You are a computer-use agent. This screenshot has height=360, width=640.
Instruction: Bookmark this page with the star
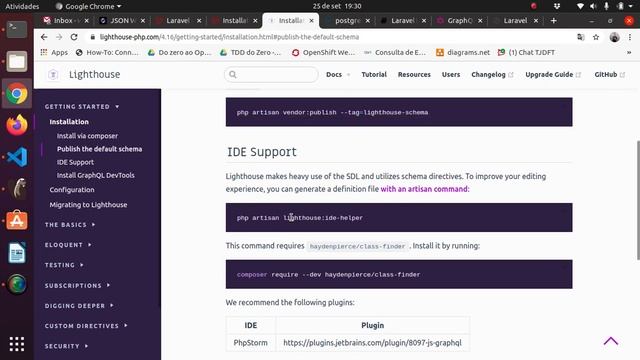[596, 37]
